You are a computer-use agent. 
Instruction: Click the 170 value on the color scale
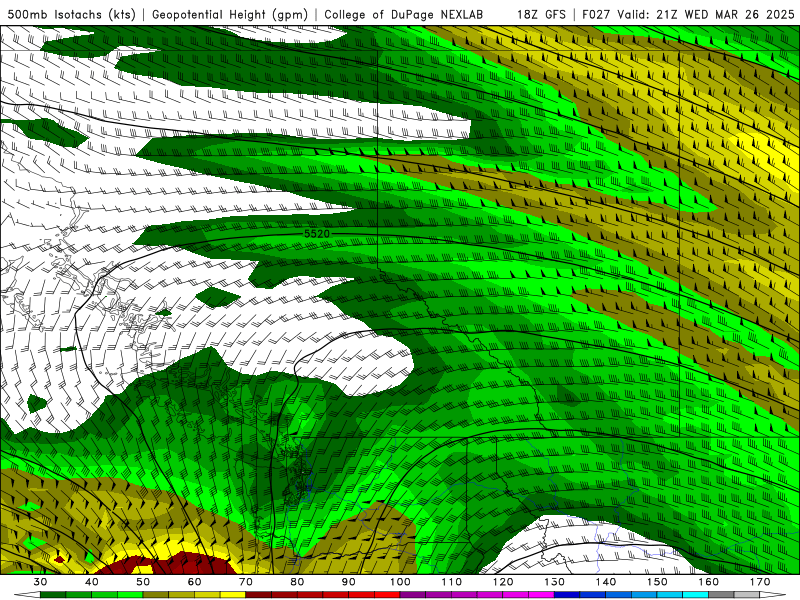coord(760,582)
